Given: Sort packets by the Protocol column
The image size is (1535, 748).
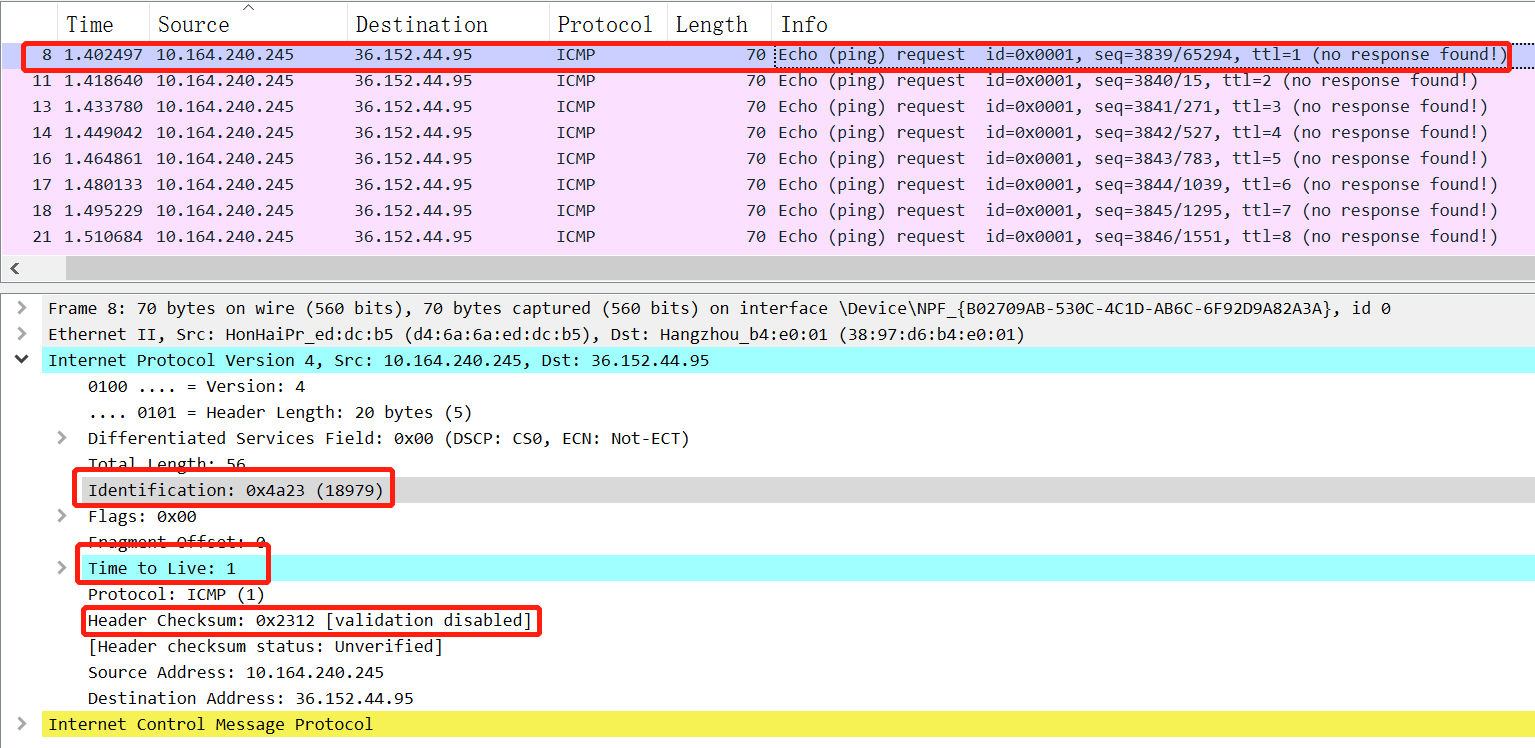Looking at the screenshot, I should pyautogui.click(x=605, y=22).
